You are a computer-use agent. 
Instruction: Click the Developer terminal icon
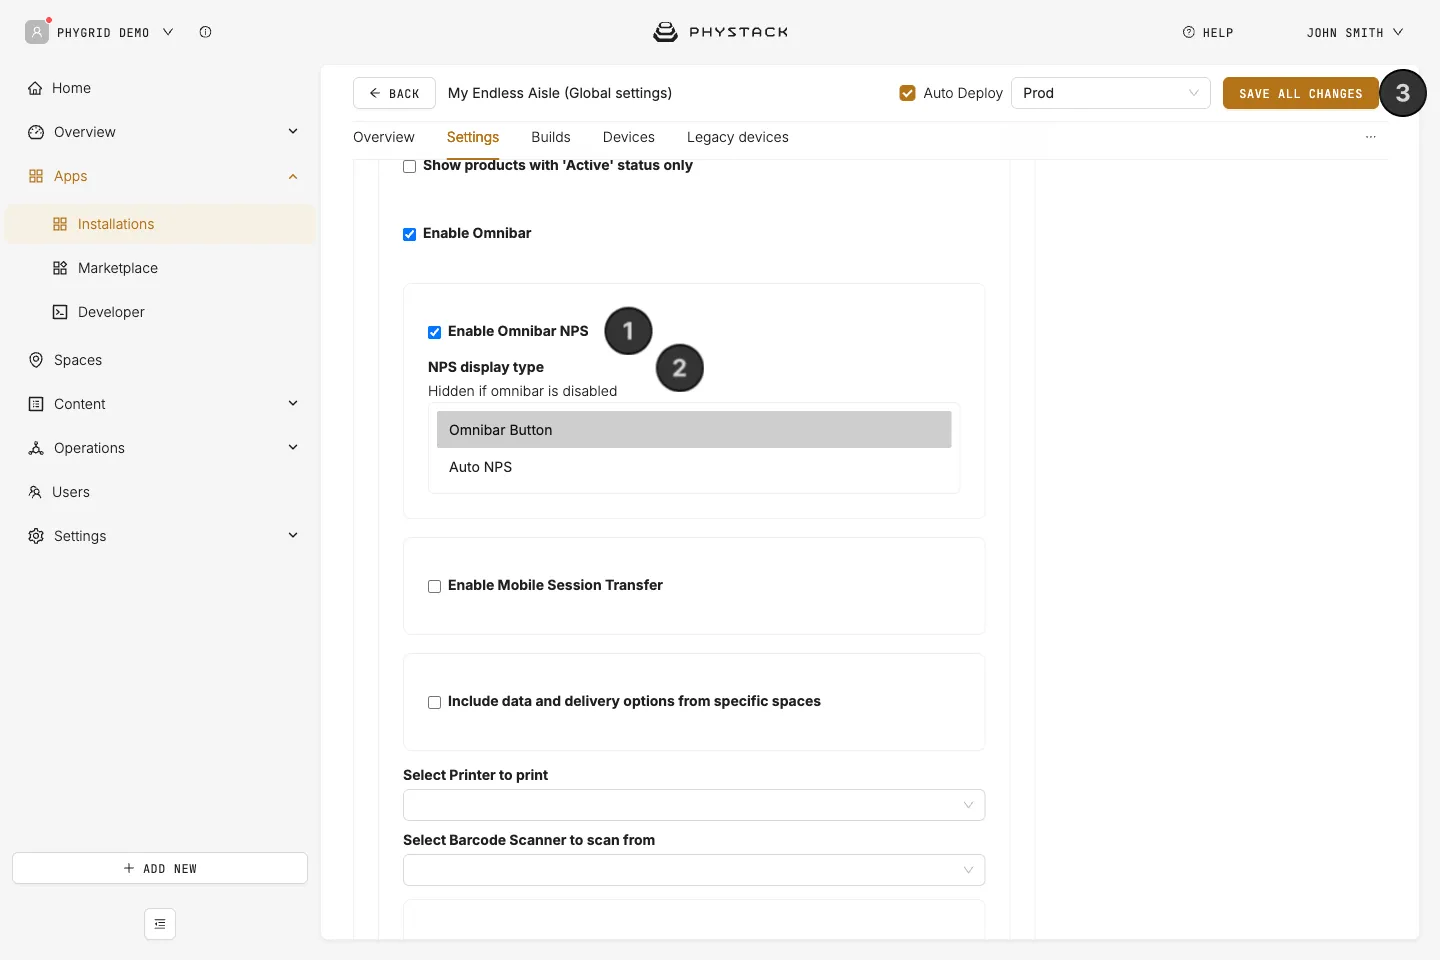(60, 312)
